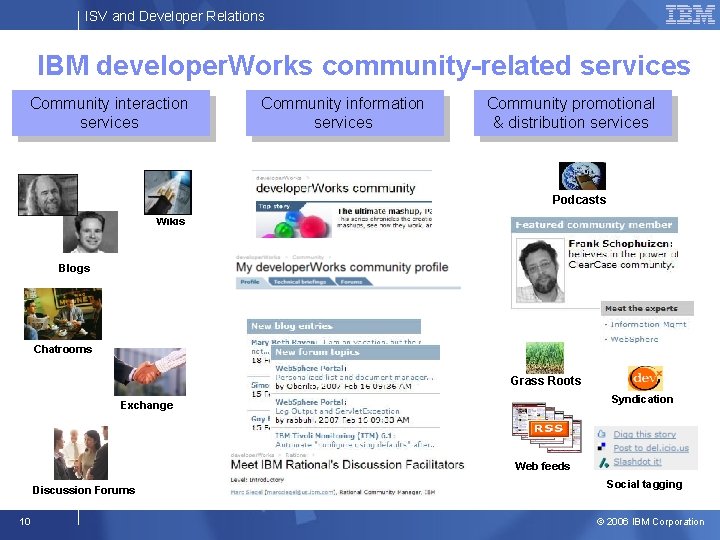Open first WebSphere Portal forum topic
Screen dimensions: 720x540
[x=311, y=368]
